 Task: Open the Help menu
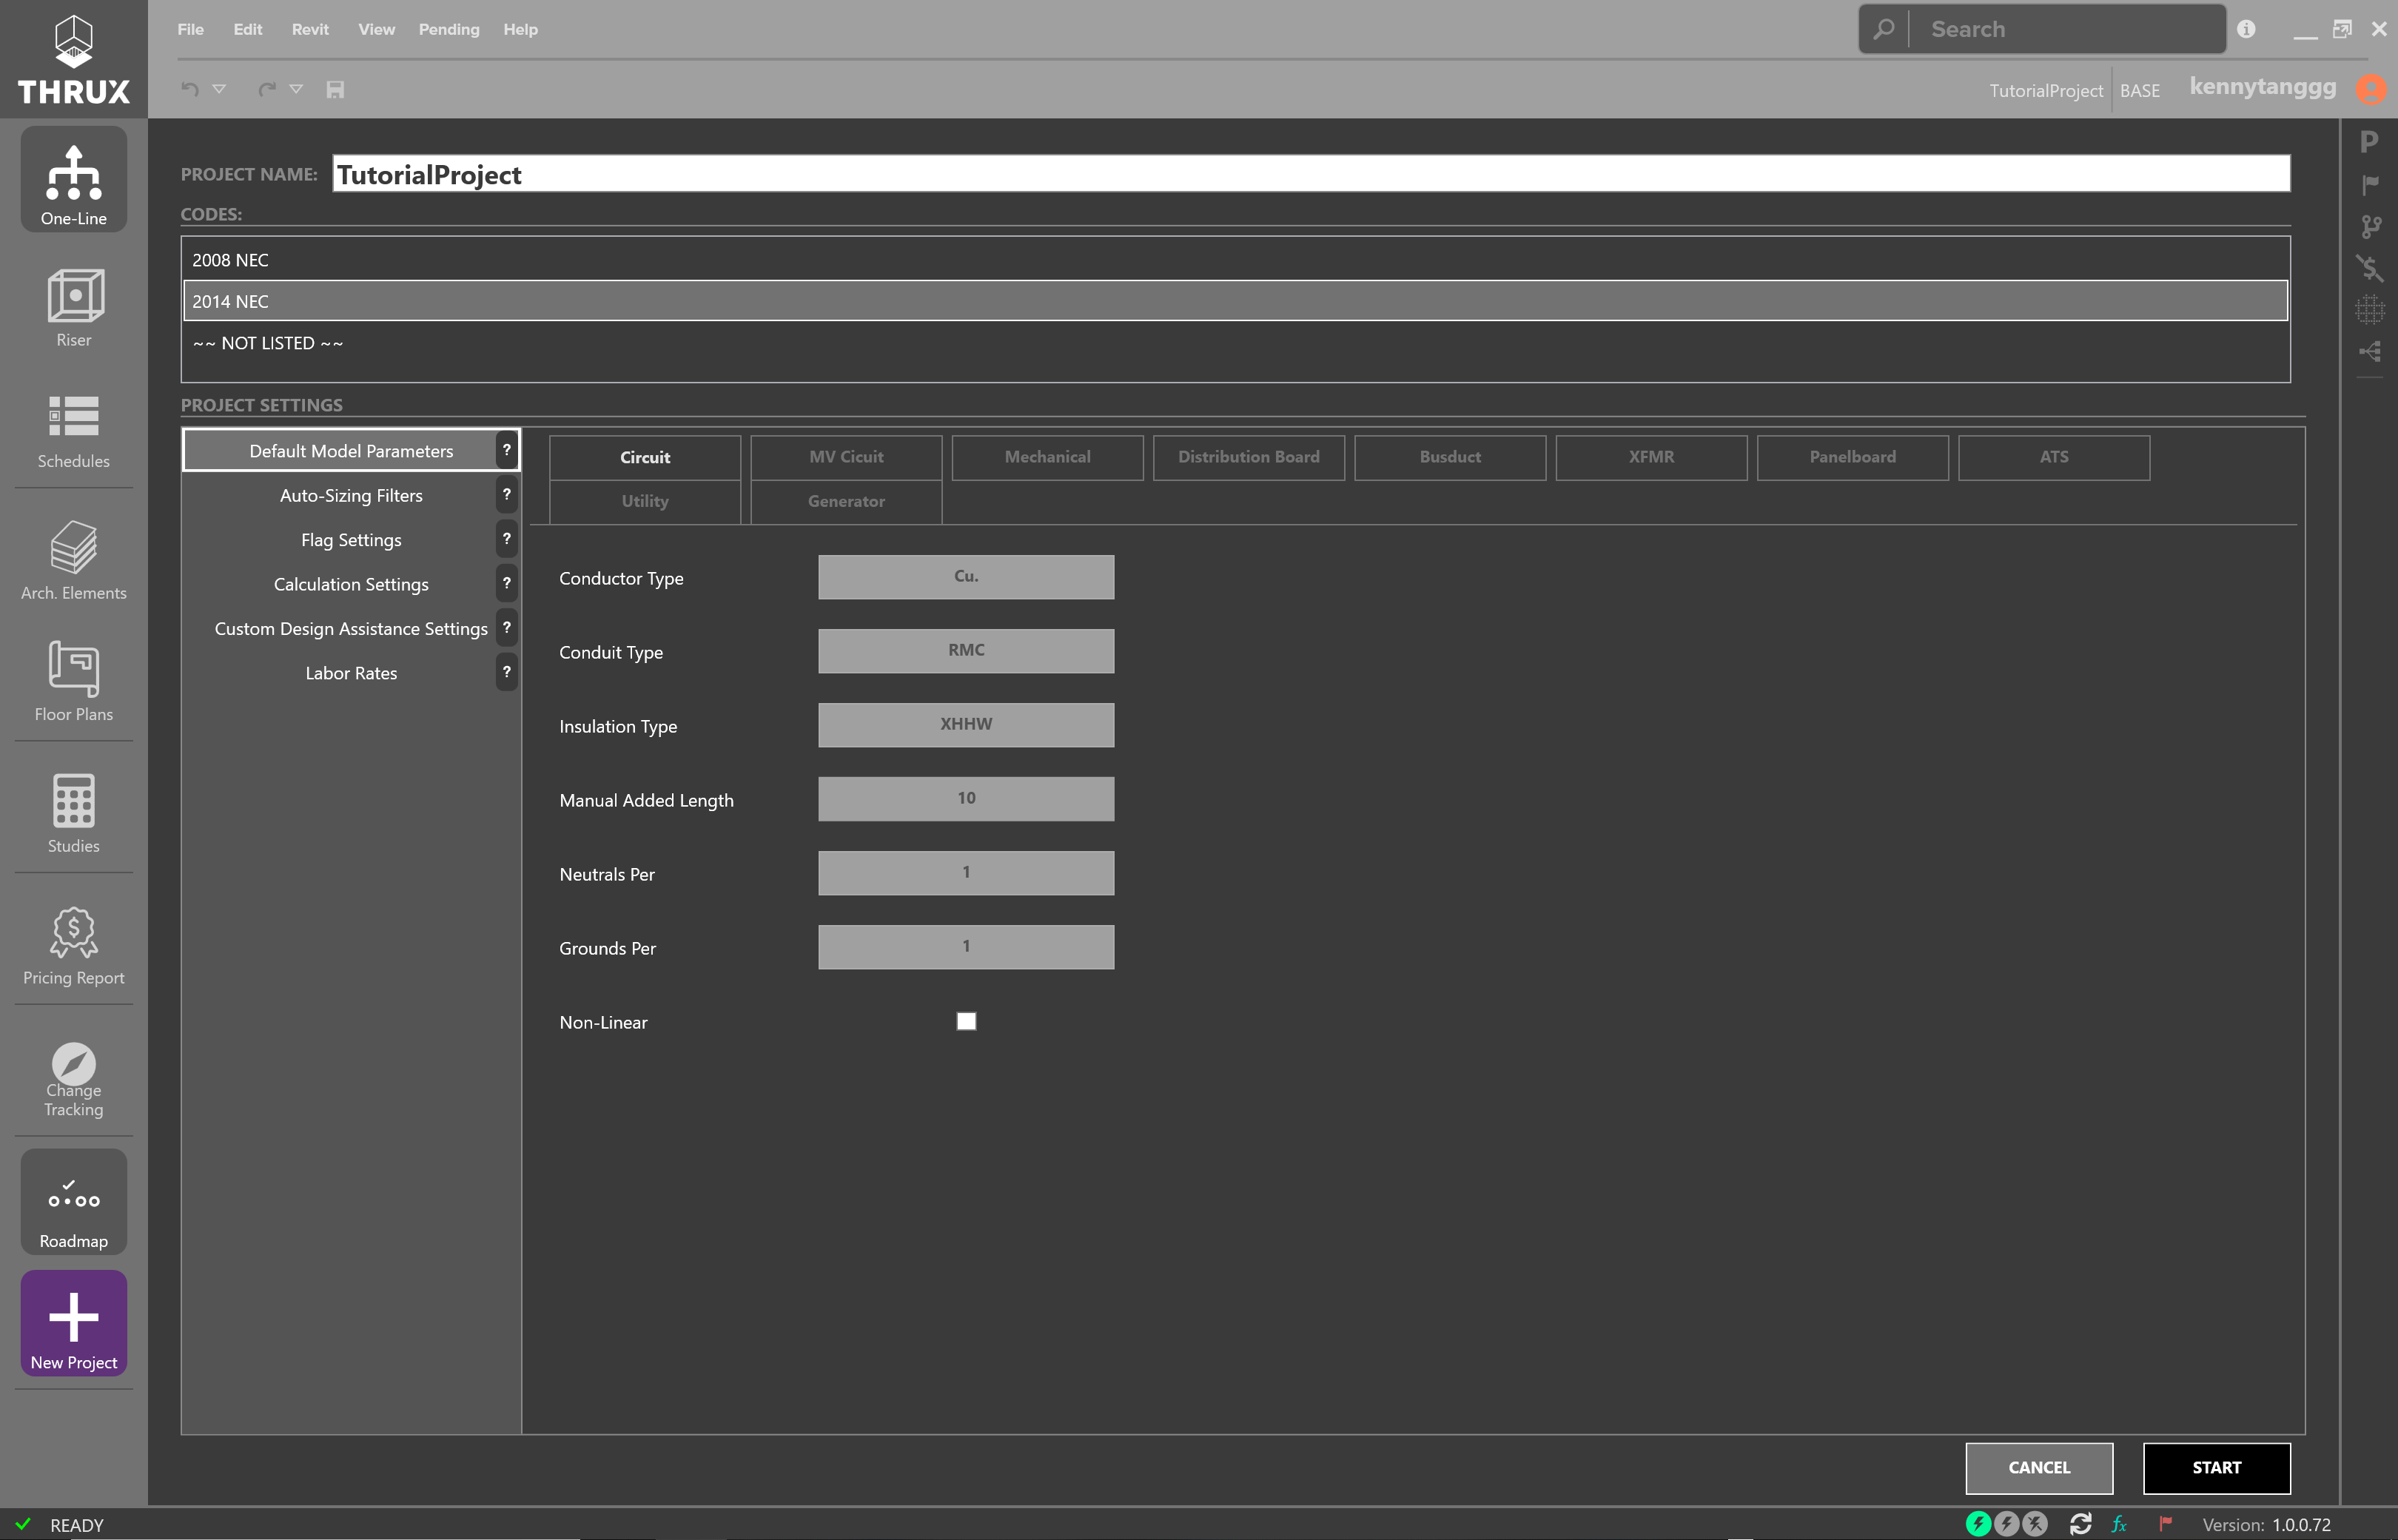[x=520, y=29]
